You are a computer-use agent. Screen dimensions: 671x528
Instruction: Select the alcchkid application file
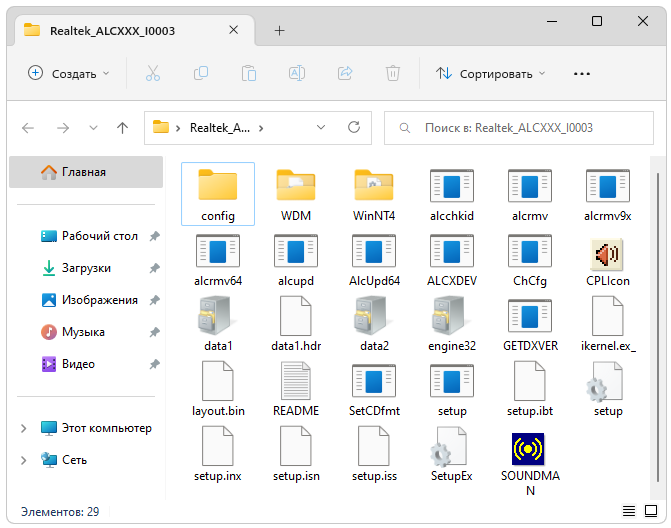452,194
